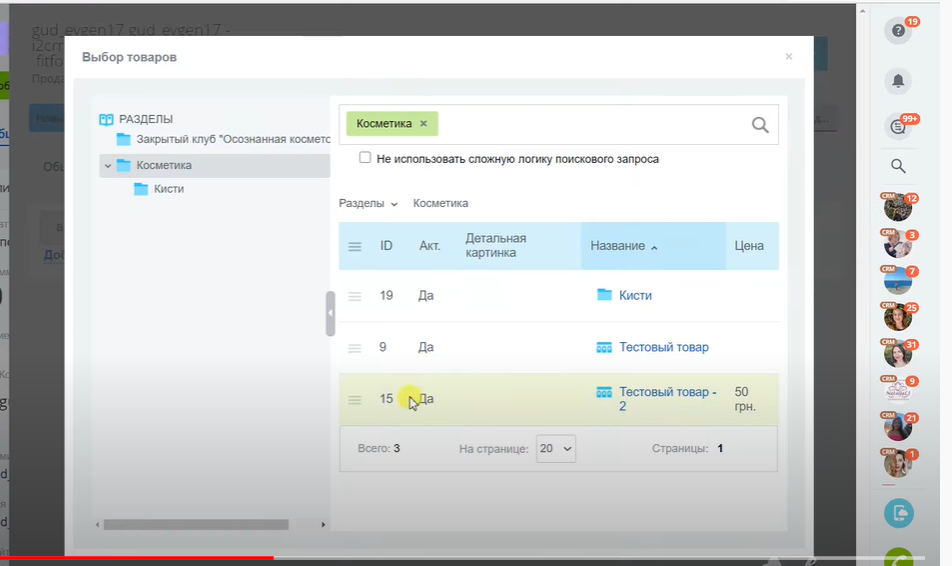Viewport: 952px width, 566px height.
Task: Select the Закрытый клуб section in tree
Action: (x=233, y=139)
